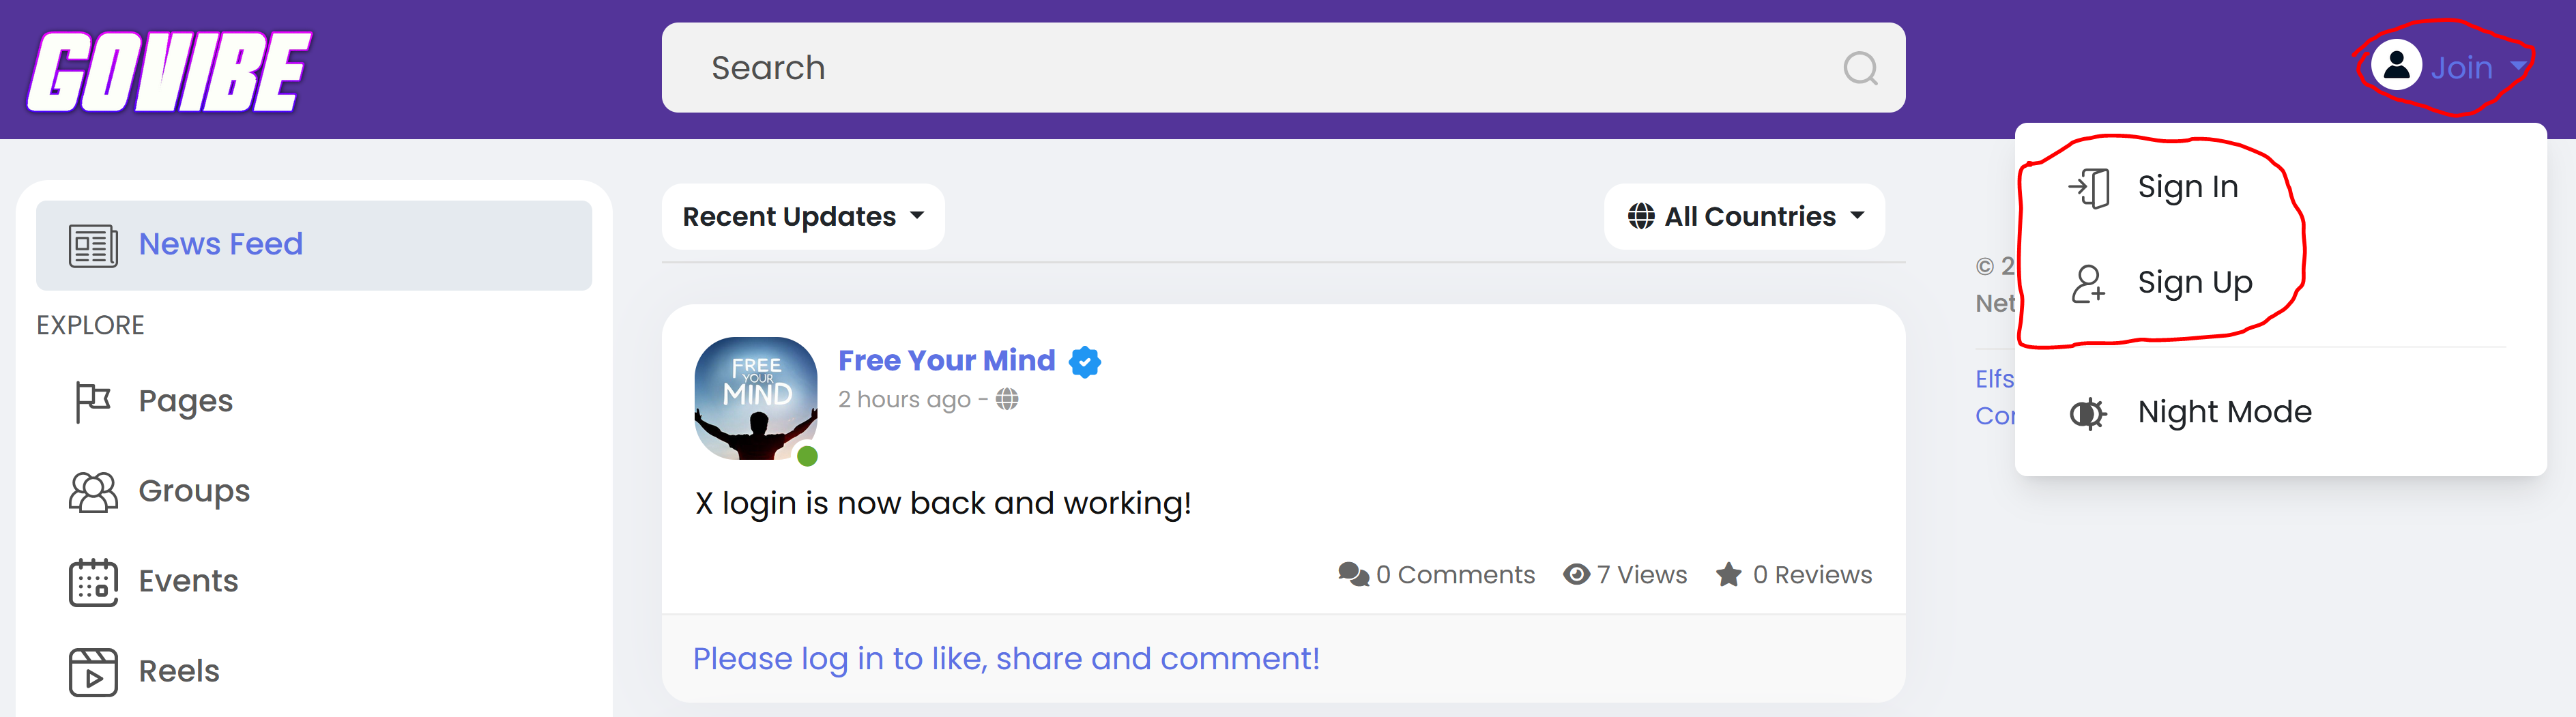
Task: Expand the Recent Updates dropdown
Action: (803, 217)
